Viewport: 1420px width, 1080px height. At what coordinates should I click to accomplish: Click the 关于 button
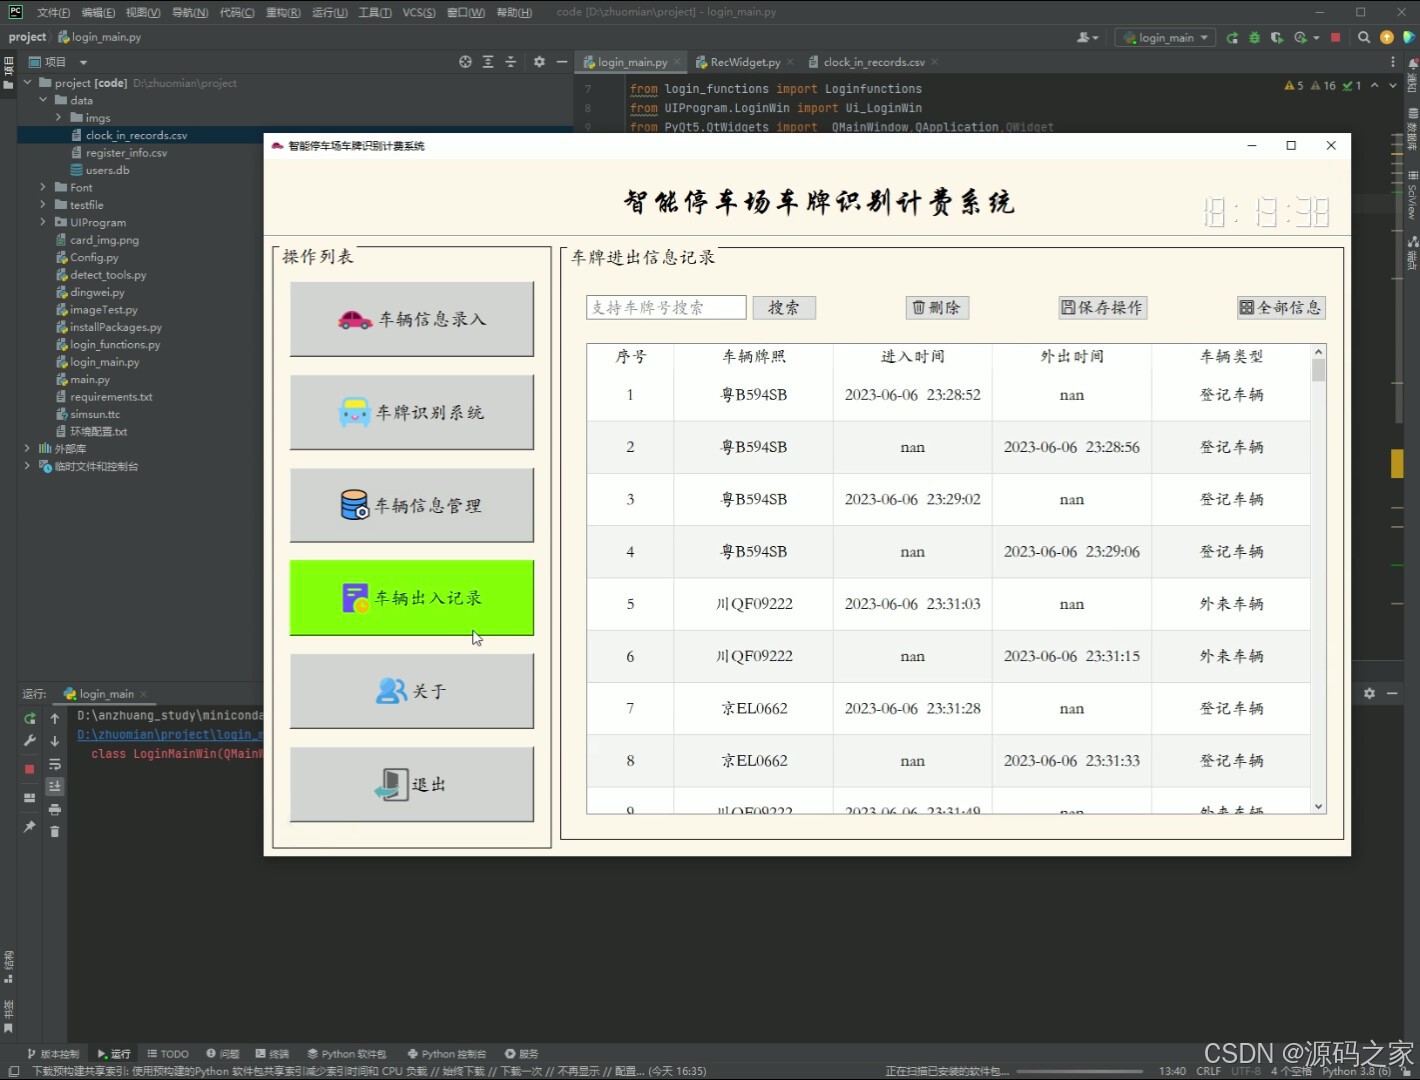pyautogui.click(x=412, y=691)
